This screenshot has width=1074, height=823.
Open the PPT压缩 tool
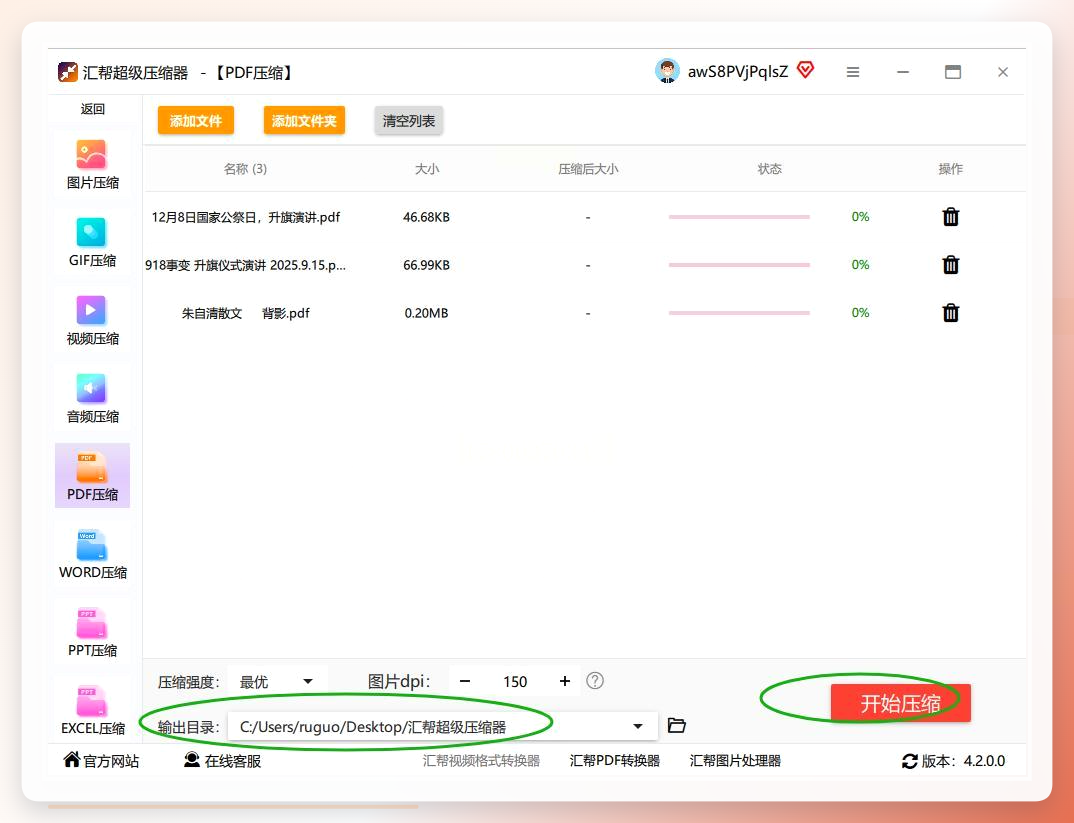[x=92, y=632]
